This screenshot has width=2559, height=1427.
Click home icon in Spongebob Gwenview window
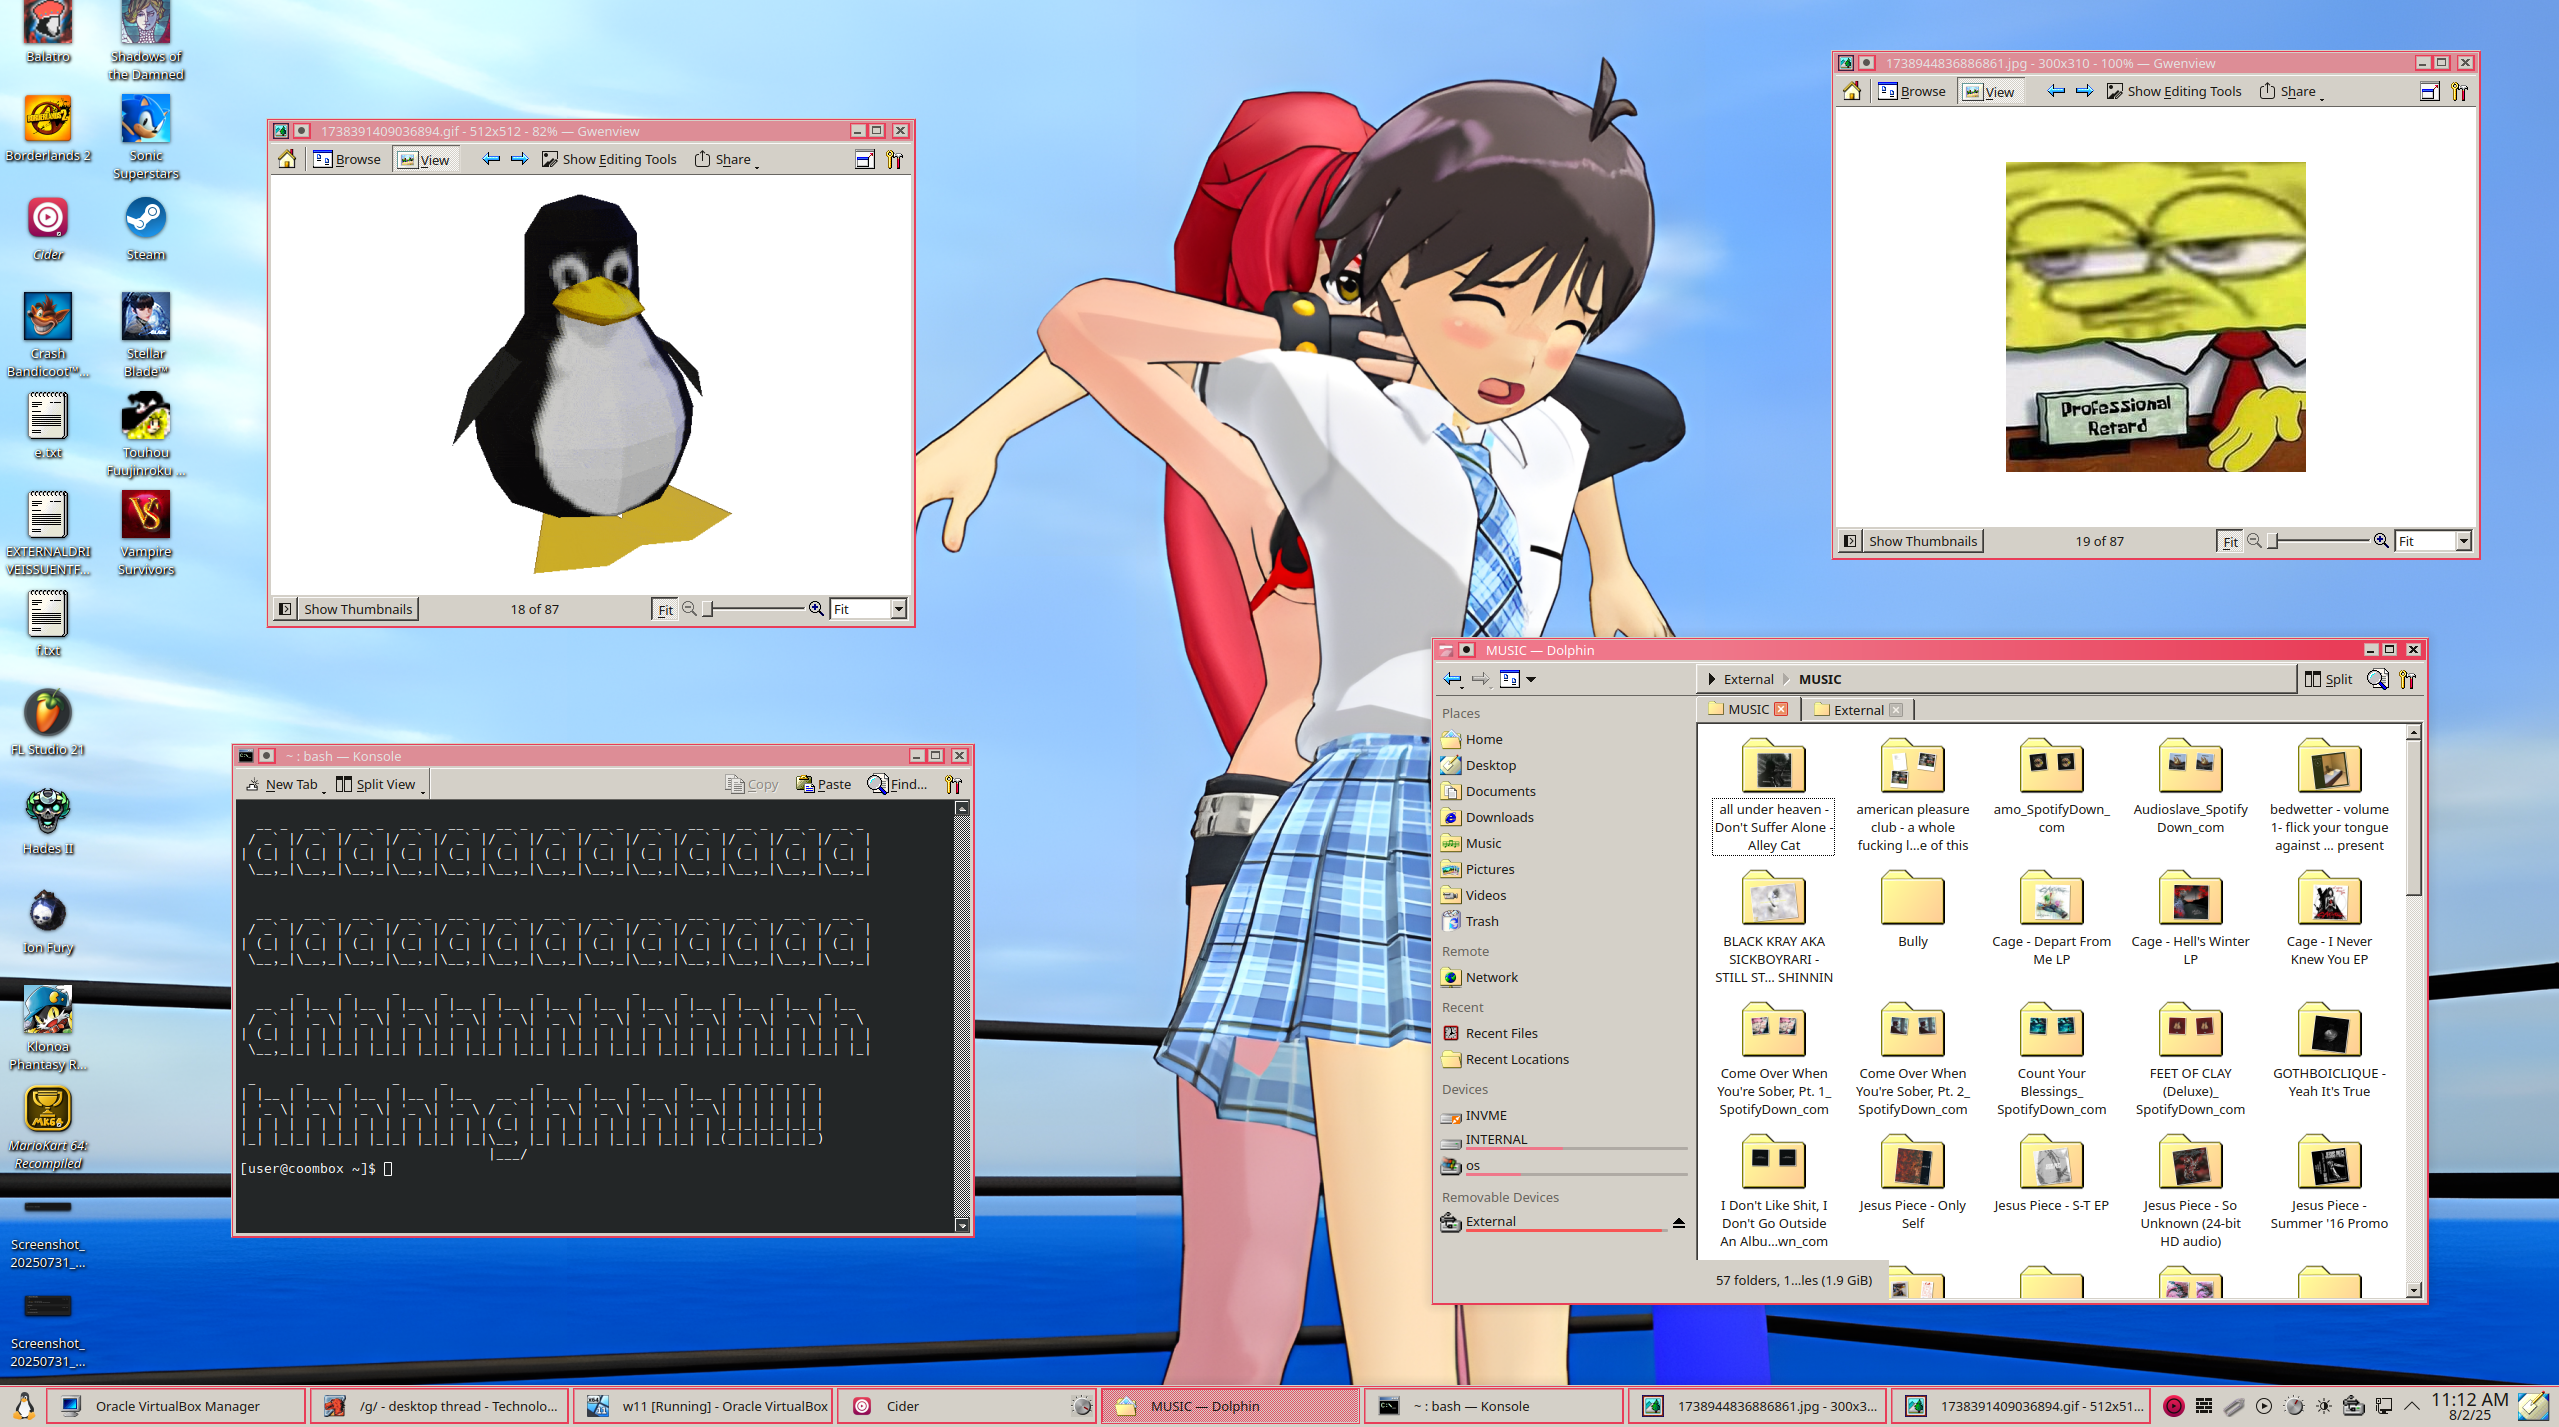[x=1852, y=91]
